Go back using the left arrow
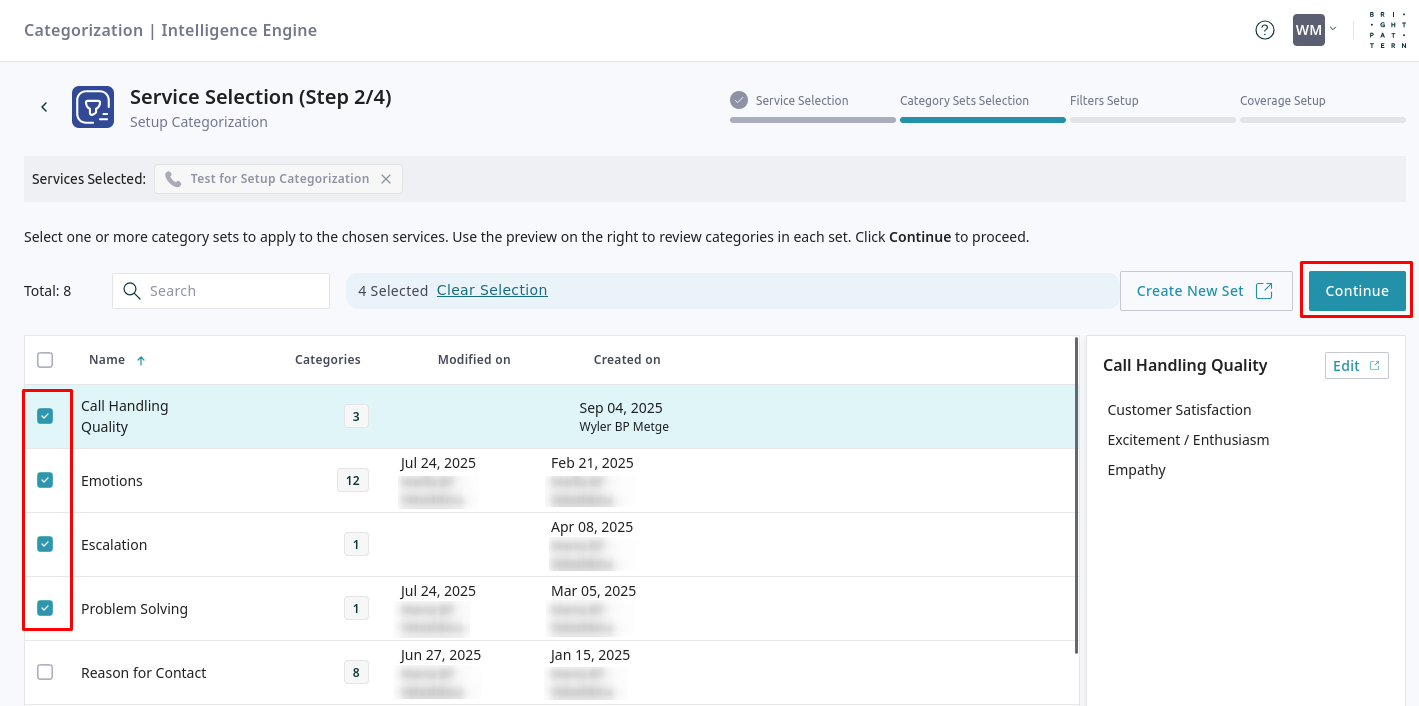Image resolution: width=1419 pixels, height=706 pixels. (44, 107)
